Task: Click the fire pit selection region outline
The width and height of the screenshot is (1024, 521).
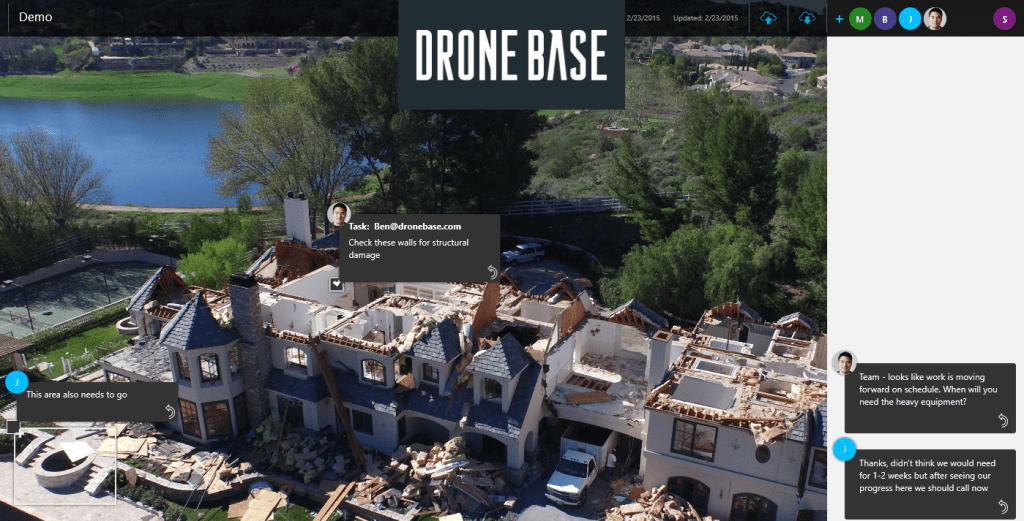Action: tap(64, 466)
